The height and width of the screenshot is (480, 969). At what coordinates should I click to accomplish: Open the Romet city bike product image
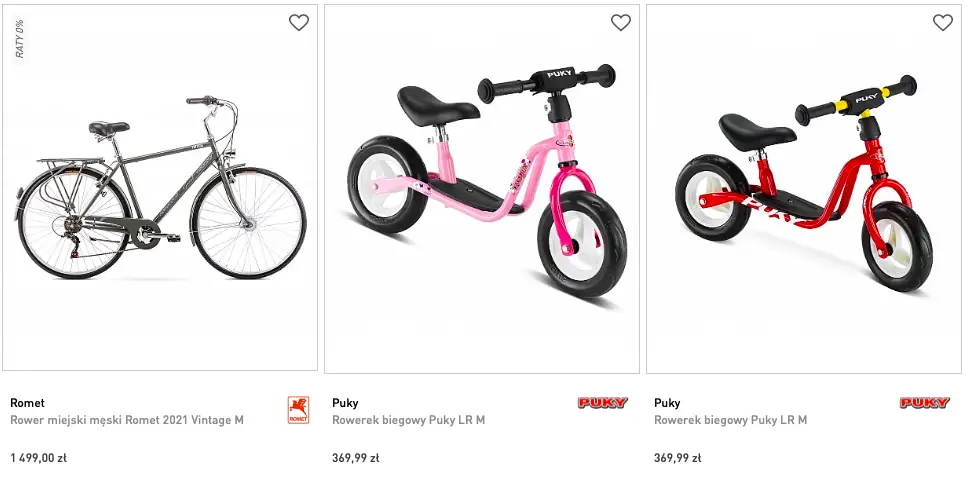tap(160, 190)
